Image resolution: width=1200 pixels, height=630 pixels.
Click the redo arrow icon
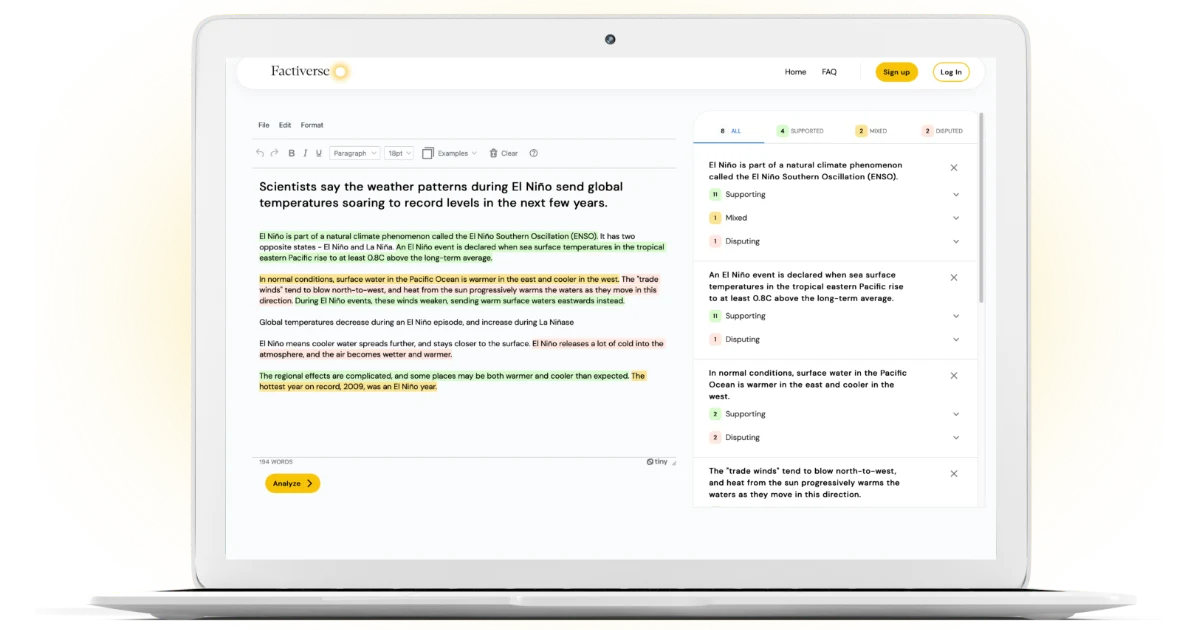coord(274,153)
